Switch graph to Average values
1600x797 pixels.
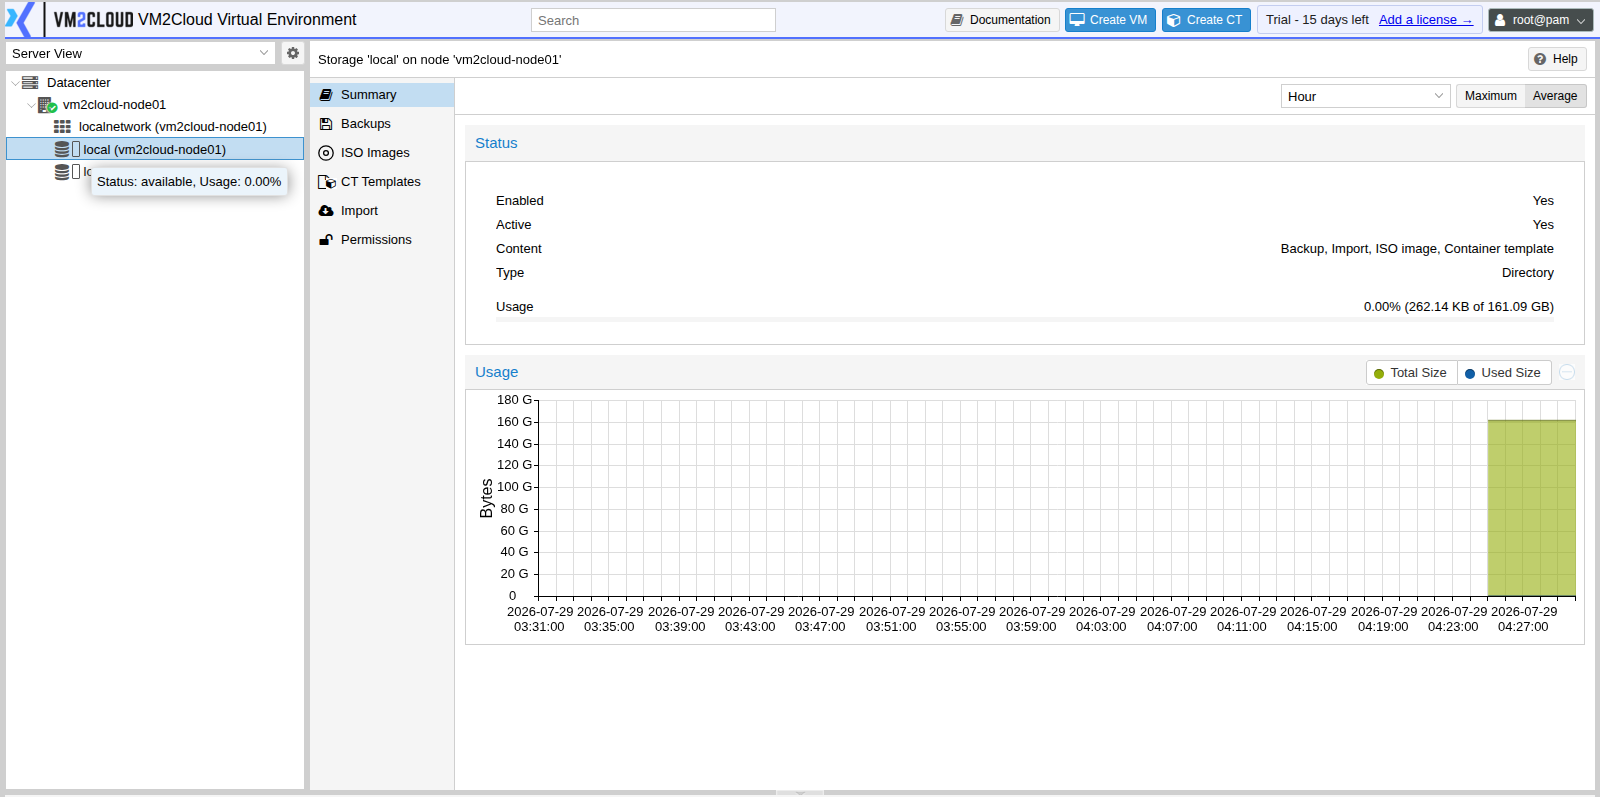[x=1555, y=96]
